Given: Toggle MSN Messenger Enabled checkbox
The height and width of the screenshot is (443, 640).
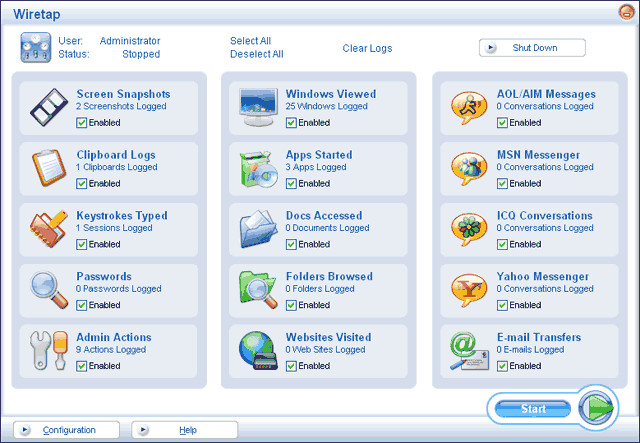Looking at the screenshot, I should pos(502,183).
